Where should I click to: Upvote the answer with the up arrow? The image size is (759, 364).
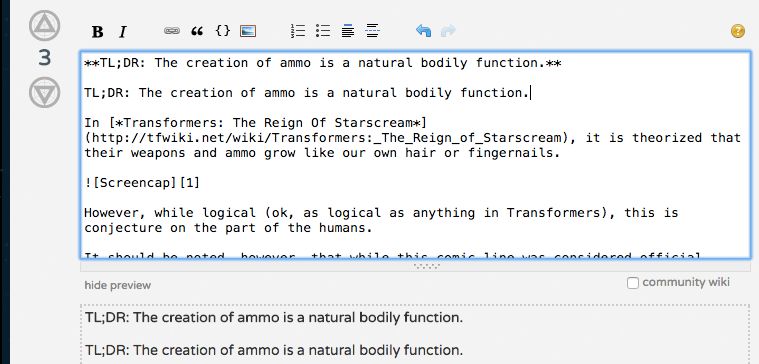pyautogui.click(x=45, y=26)
